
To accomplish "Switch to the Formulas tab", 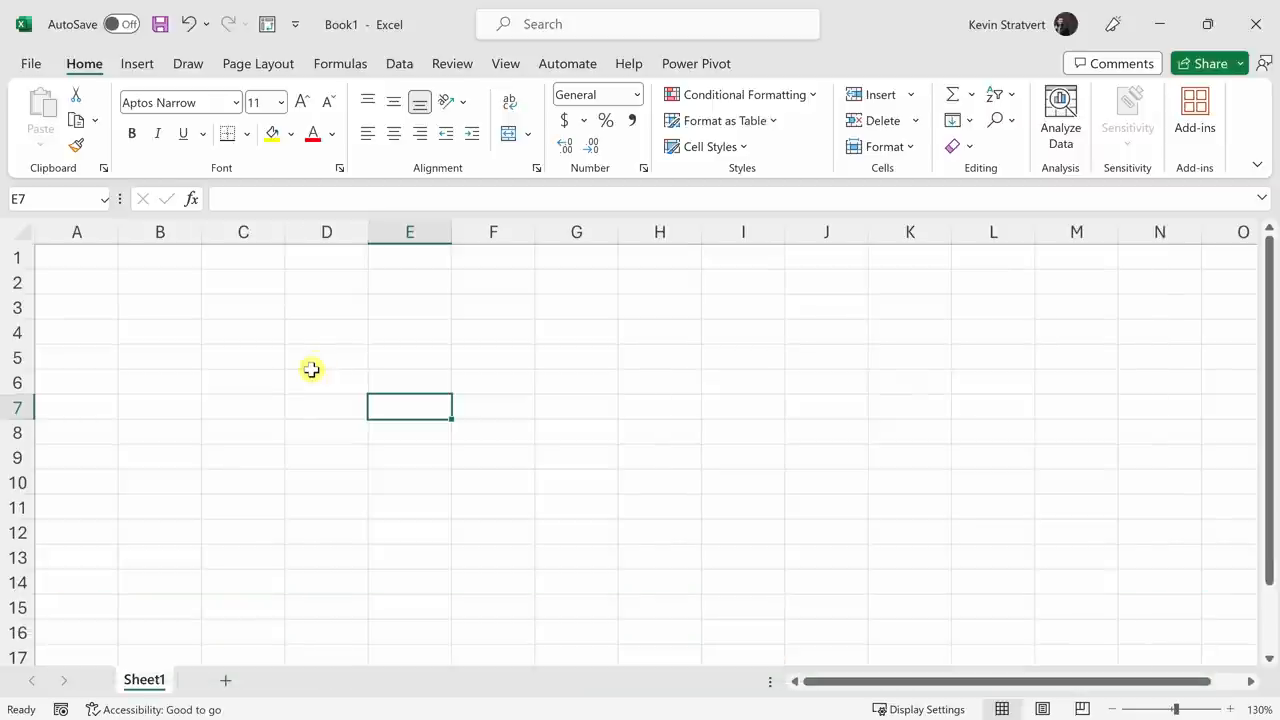I will pyautogui.click(x=340, y=63).
